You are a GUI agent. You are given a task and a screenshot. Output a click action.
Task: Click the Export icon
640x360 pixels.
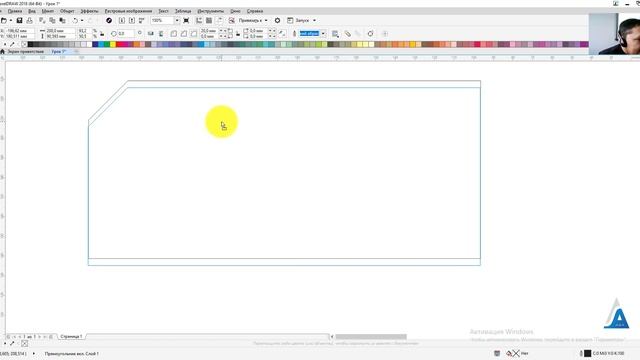(x=132, y=20)
